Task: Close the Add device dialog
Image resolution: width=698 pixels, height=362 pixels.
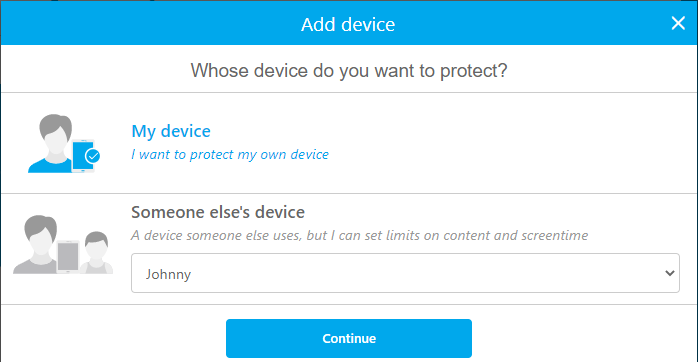Action: (678, 23)
